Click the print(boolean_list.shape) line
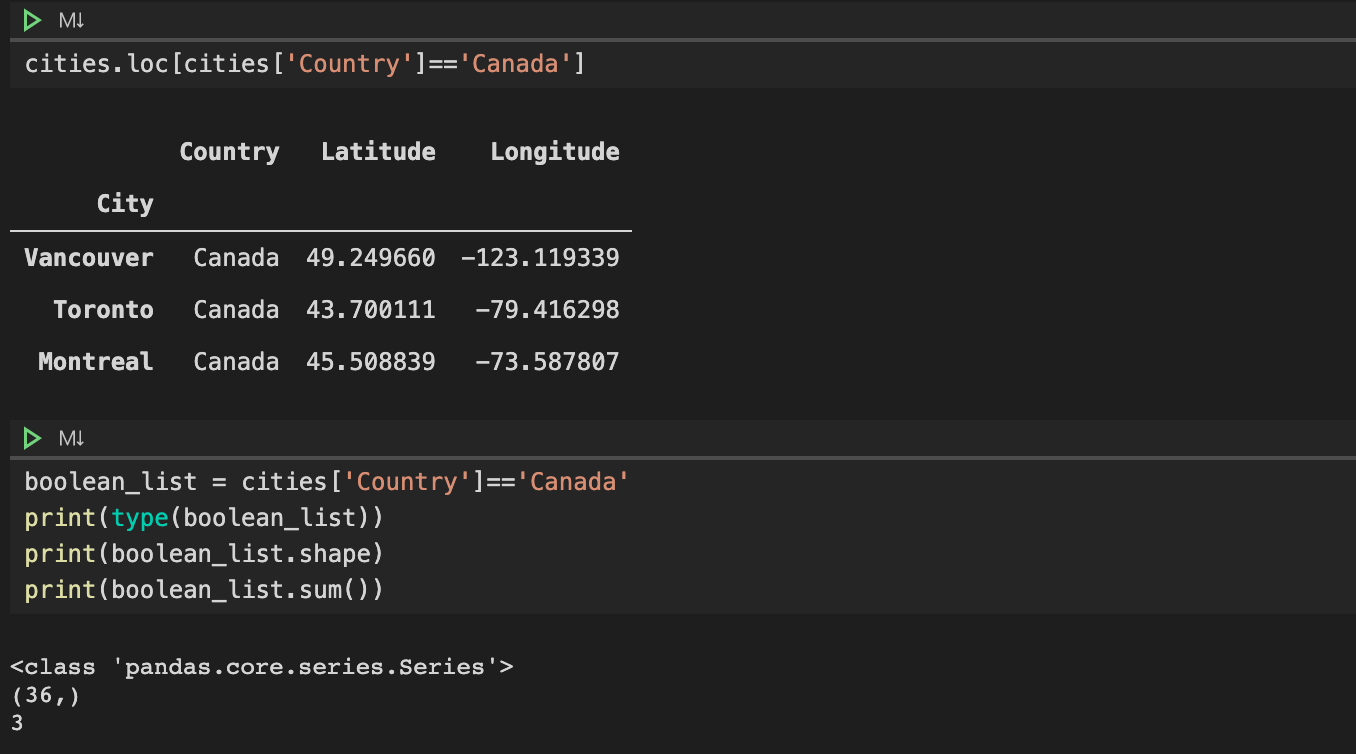The image size is (1356, 754). click(204, 554)
